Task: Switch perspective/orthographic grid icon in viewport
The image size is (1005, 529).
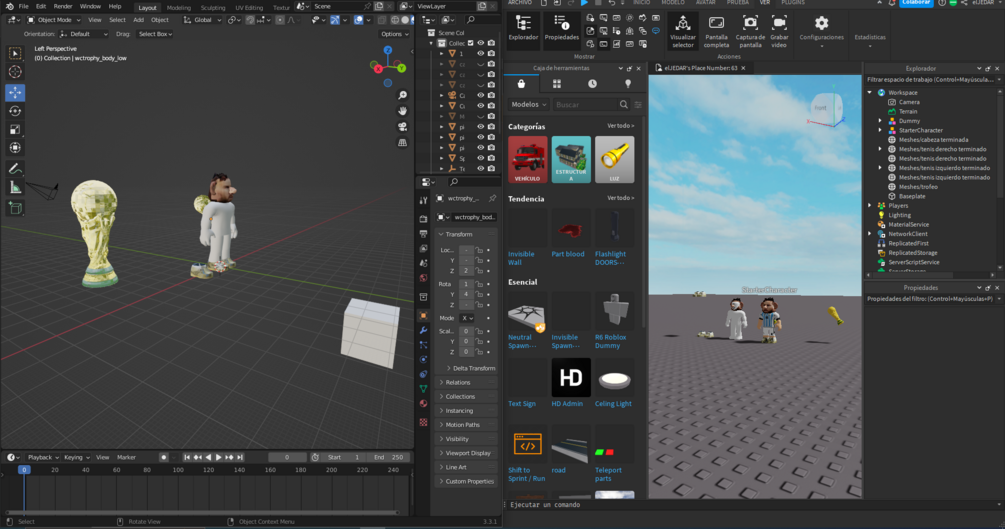Action: (403, 142)
